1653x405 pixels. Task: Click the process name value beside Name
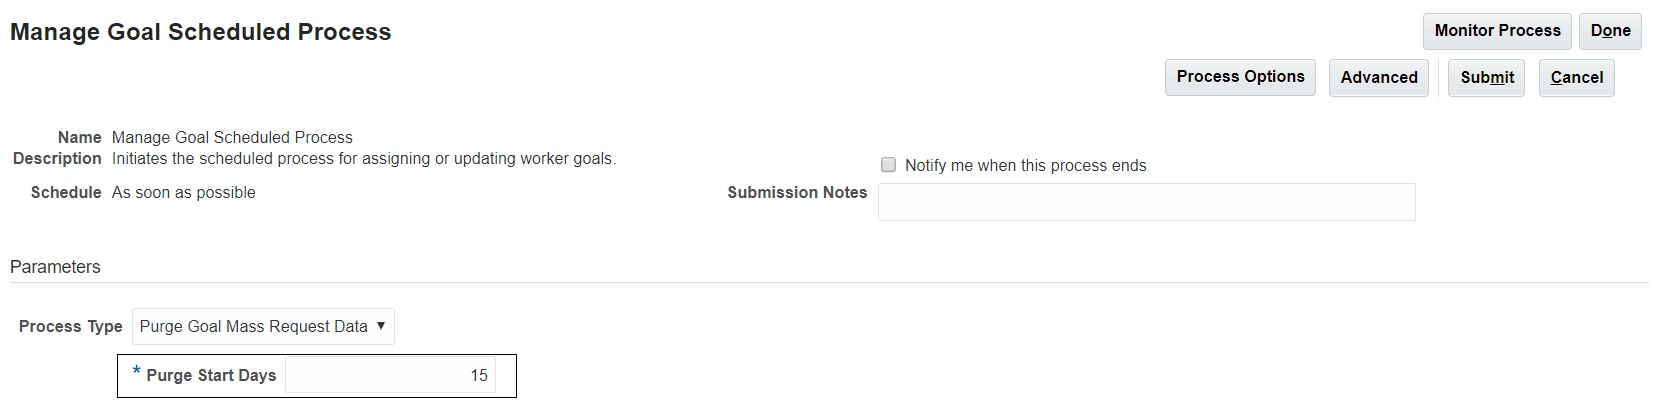coord(232,138)
